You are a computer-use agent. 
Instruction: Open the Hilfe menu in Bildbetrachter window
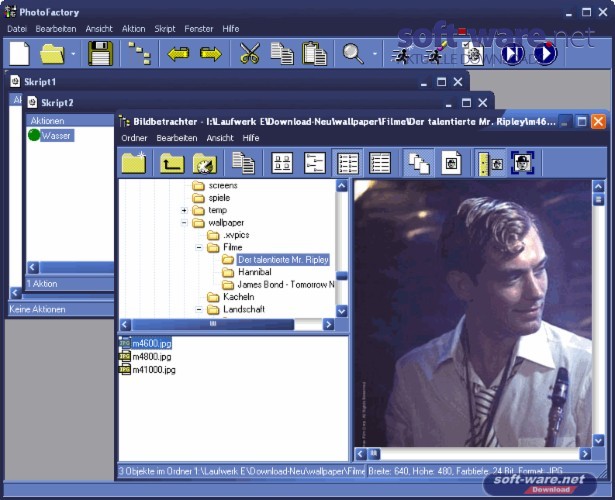(251, 138)
